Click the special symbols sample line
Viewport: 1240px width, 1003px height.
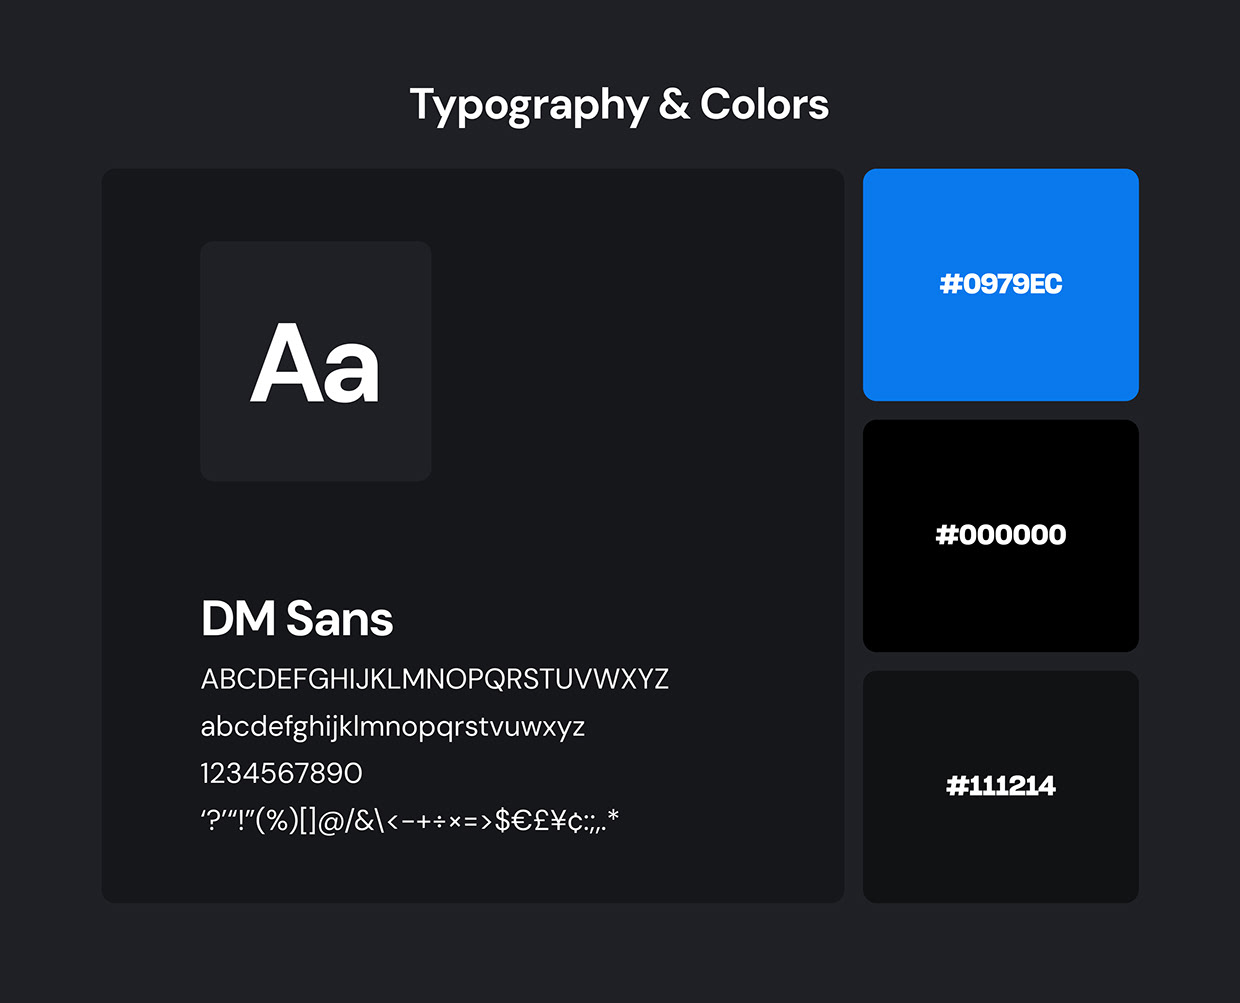tap(409, 821)
